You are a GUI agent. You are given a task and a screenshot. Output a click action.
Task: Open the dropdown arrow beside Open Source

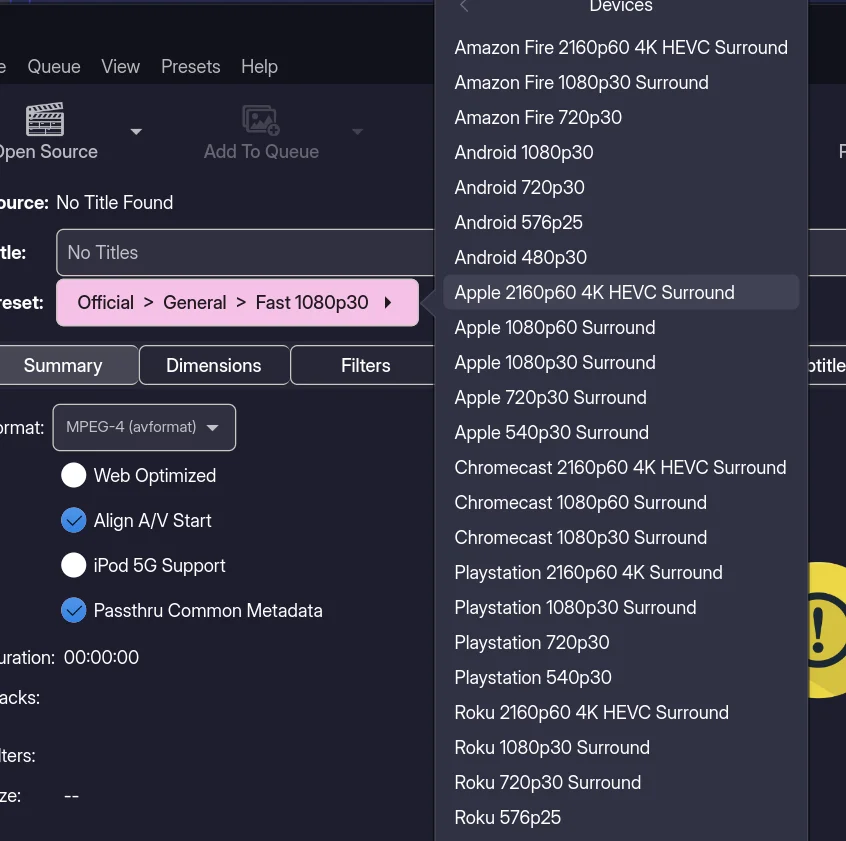click(136, 131)
